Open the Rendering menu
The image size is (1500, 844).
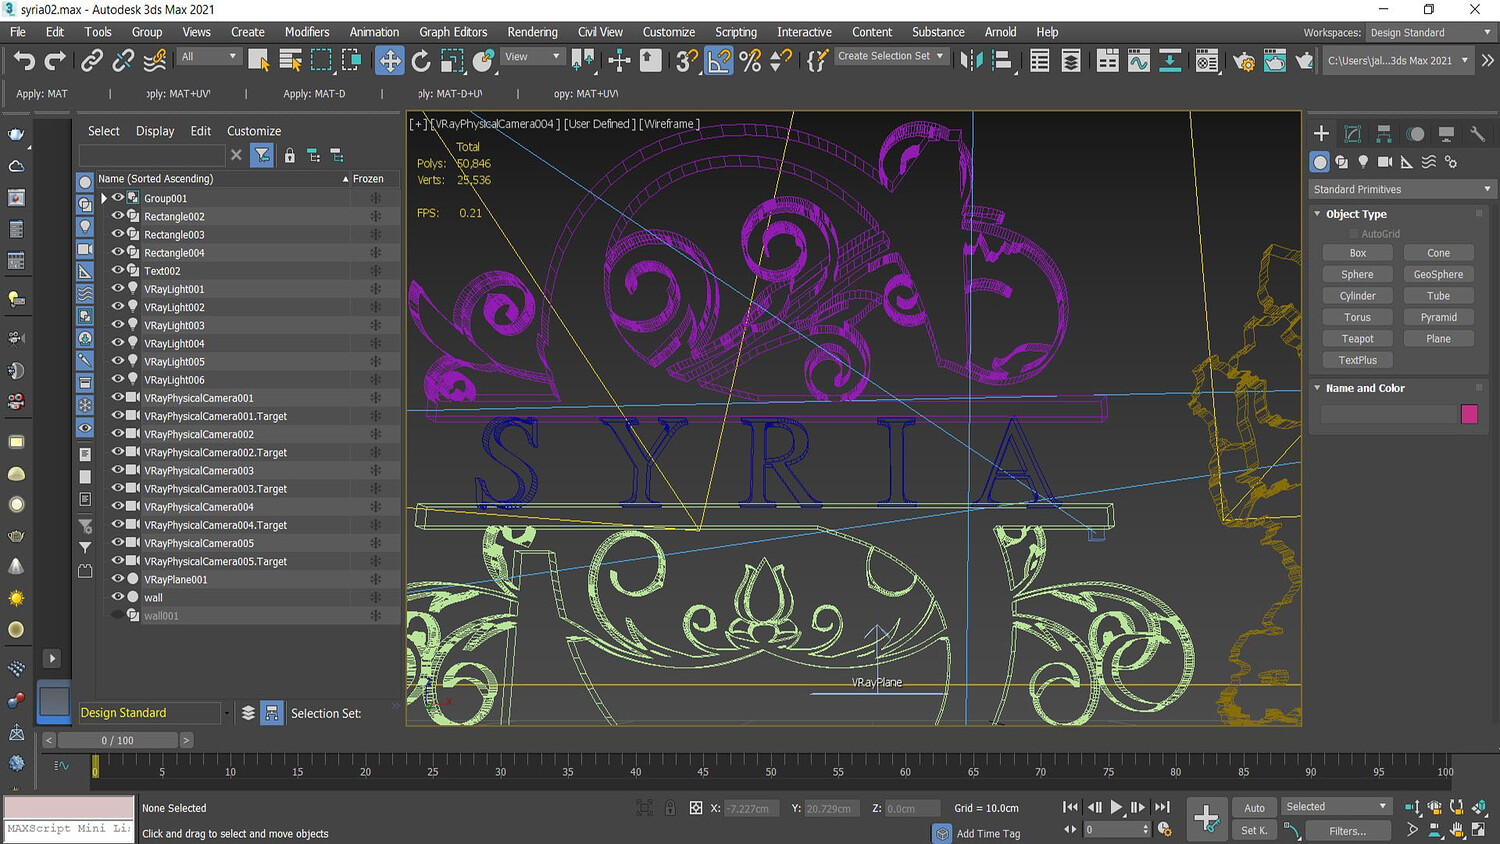[532, 32]
